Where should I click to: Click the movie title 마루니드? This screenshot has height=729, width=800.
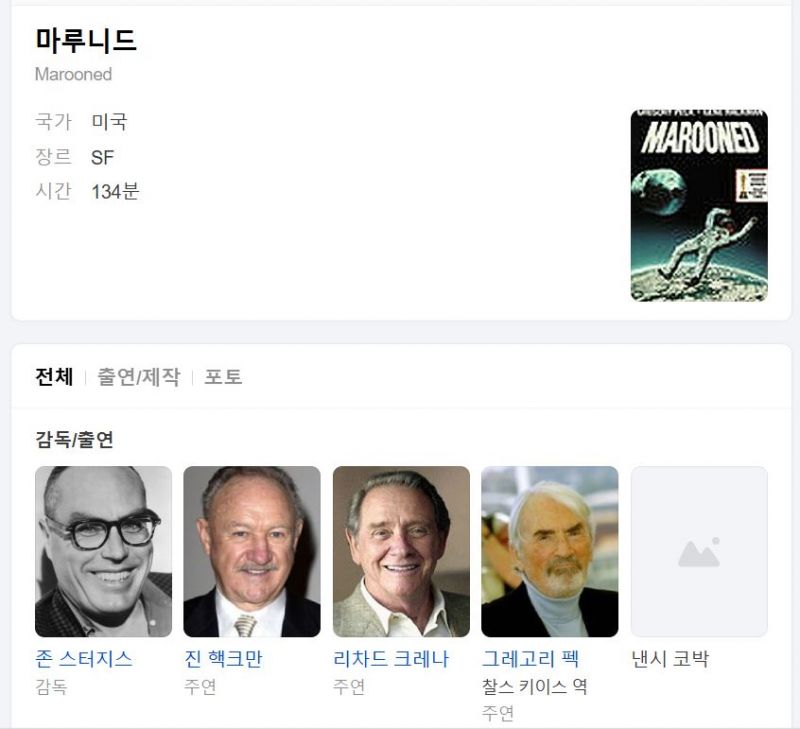(x=86, y=40)
